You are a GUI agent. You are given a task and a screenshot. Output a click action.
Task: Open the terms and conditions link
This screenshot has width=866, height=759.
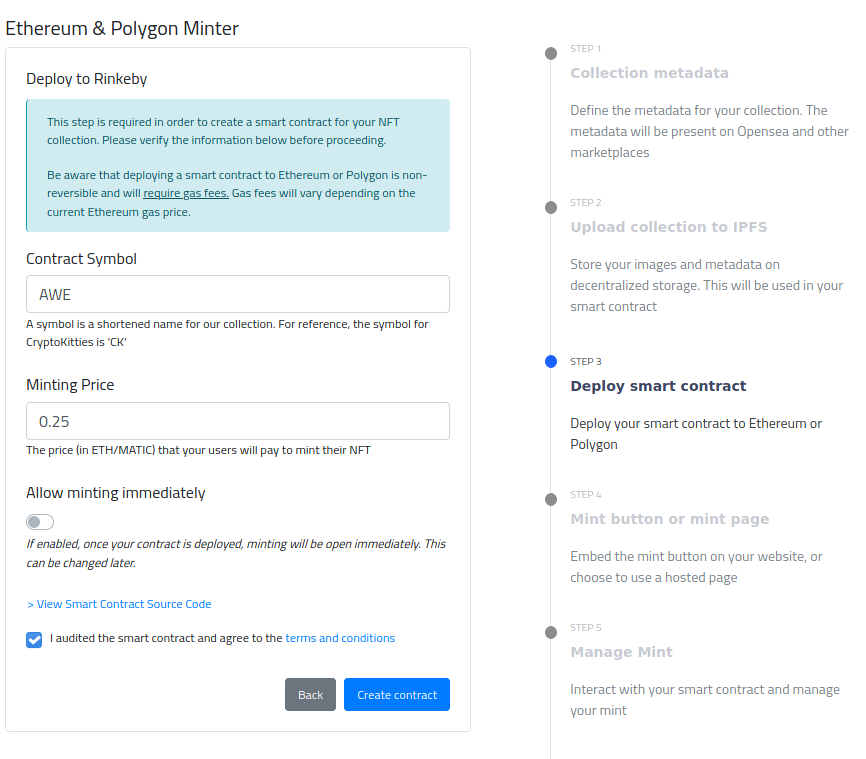(340, 638)
